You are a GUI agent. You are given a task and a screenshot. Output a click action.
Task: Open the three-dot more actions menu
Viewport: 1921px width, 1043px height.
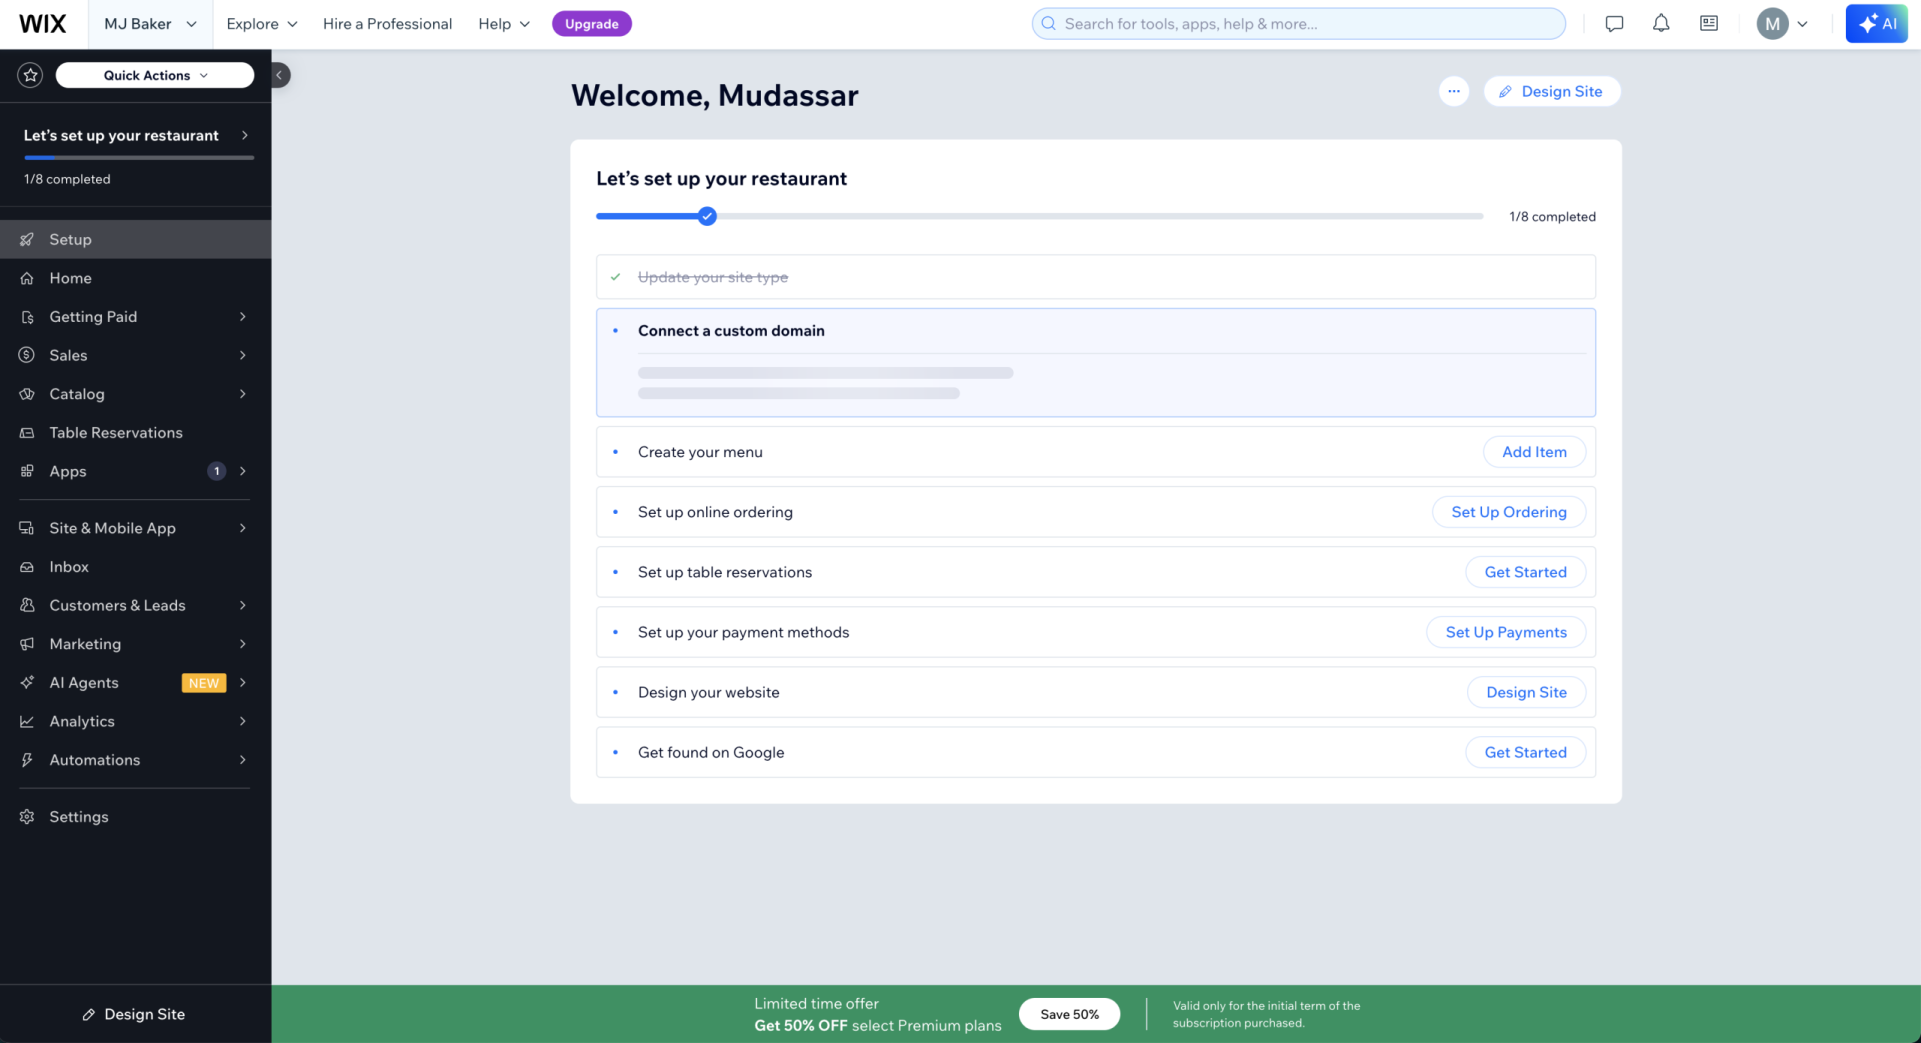pyautogui.click(x=1453, y=92)
